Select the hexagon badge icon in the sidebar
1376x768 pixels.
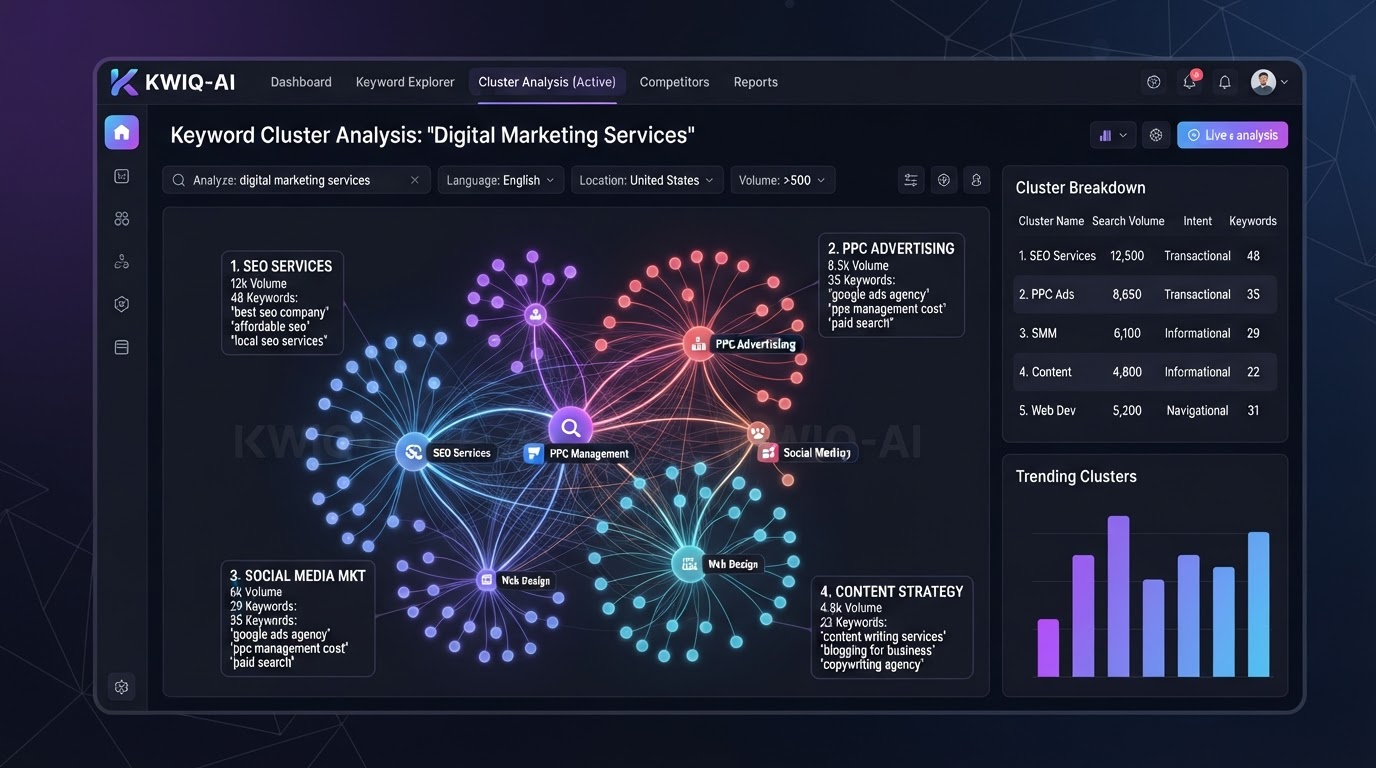click(x=122, y=304)
